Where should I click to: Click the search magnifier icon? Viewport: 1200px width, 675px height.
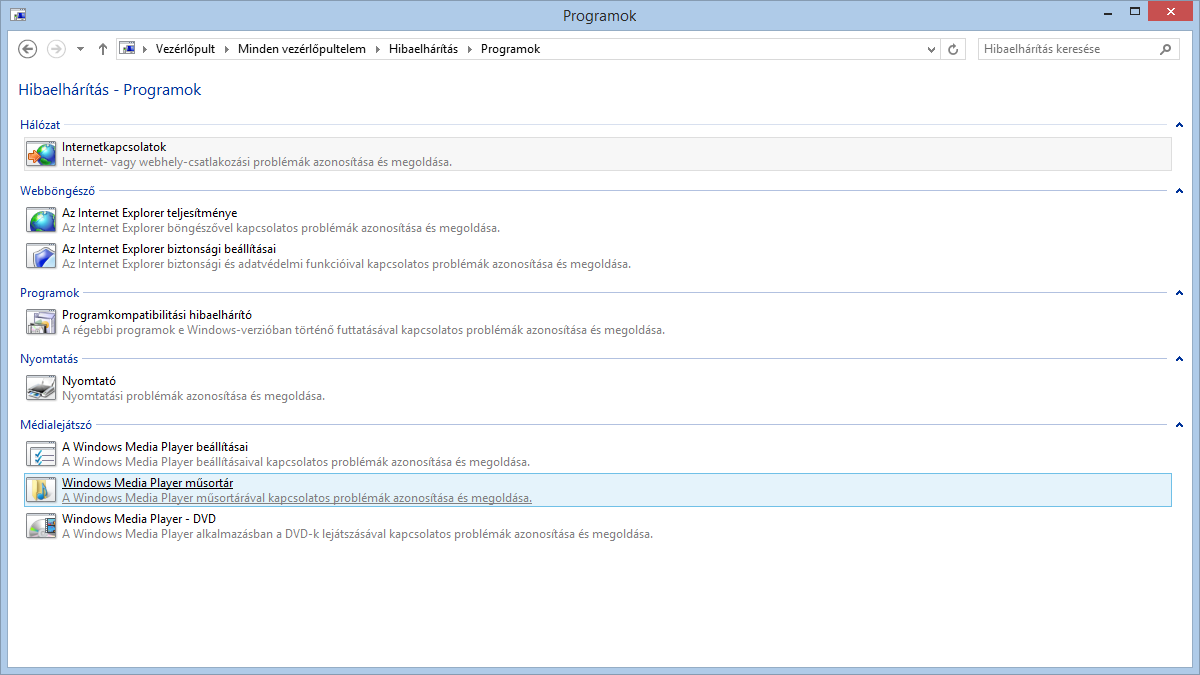point(1165,48)
